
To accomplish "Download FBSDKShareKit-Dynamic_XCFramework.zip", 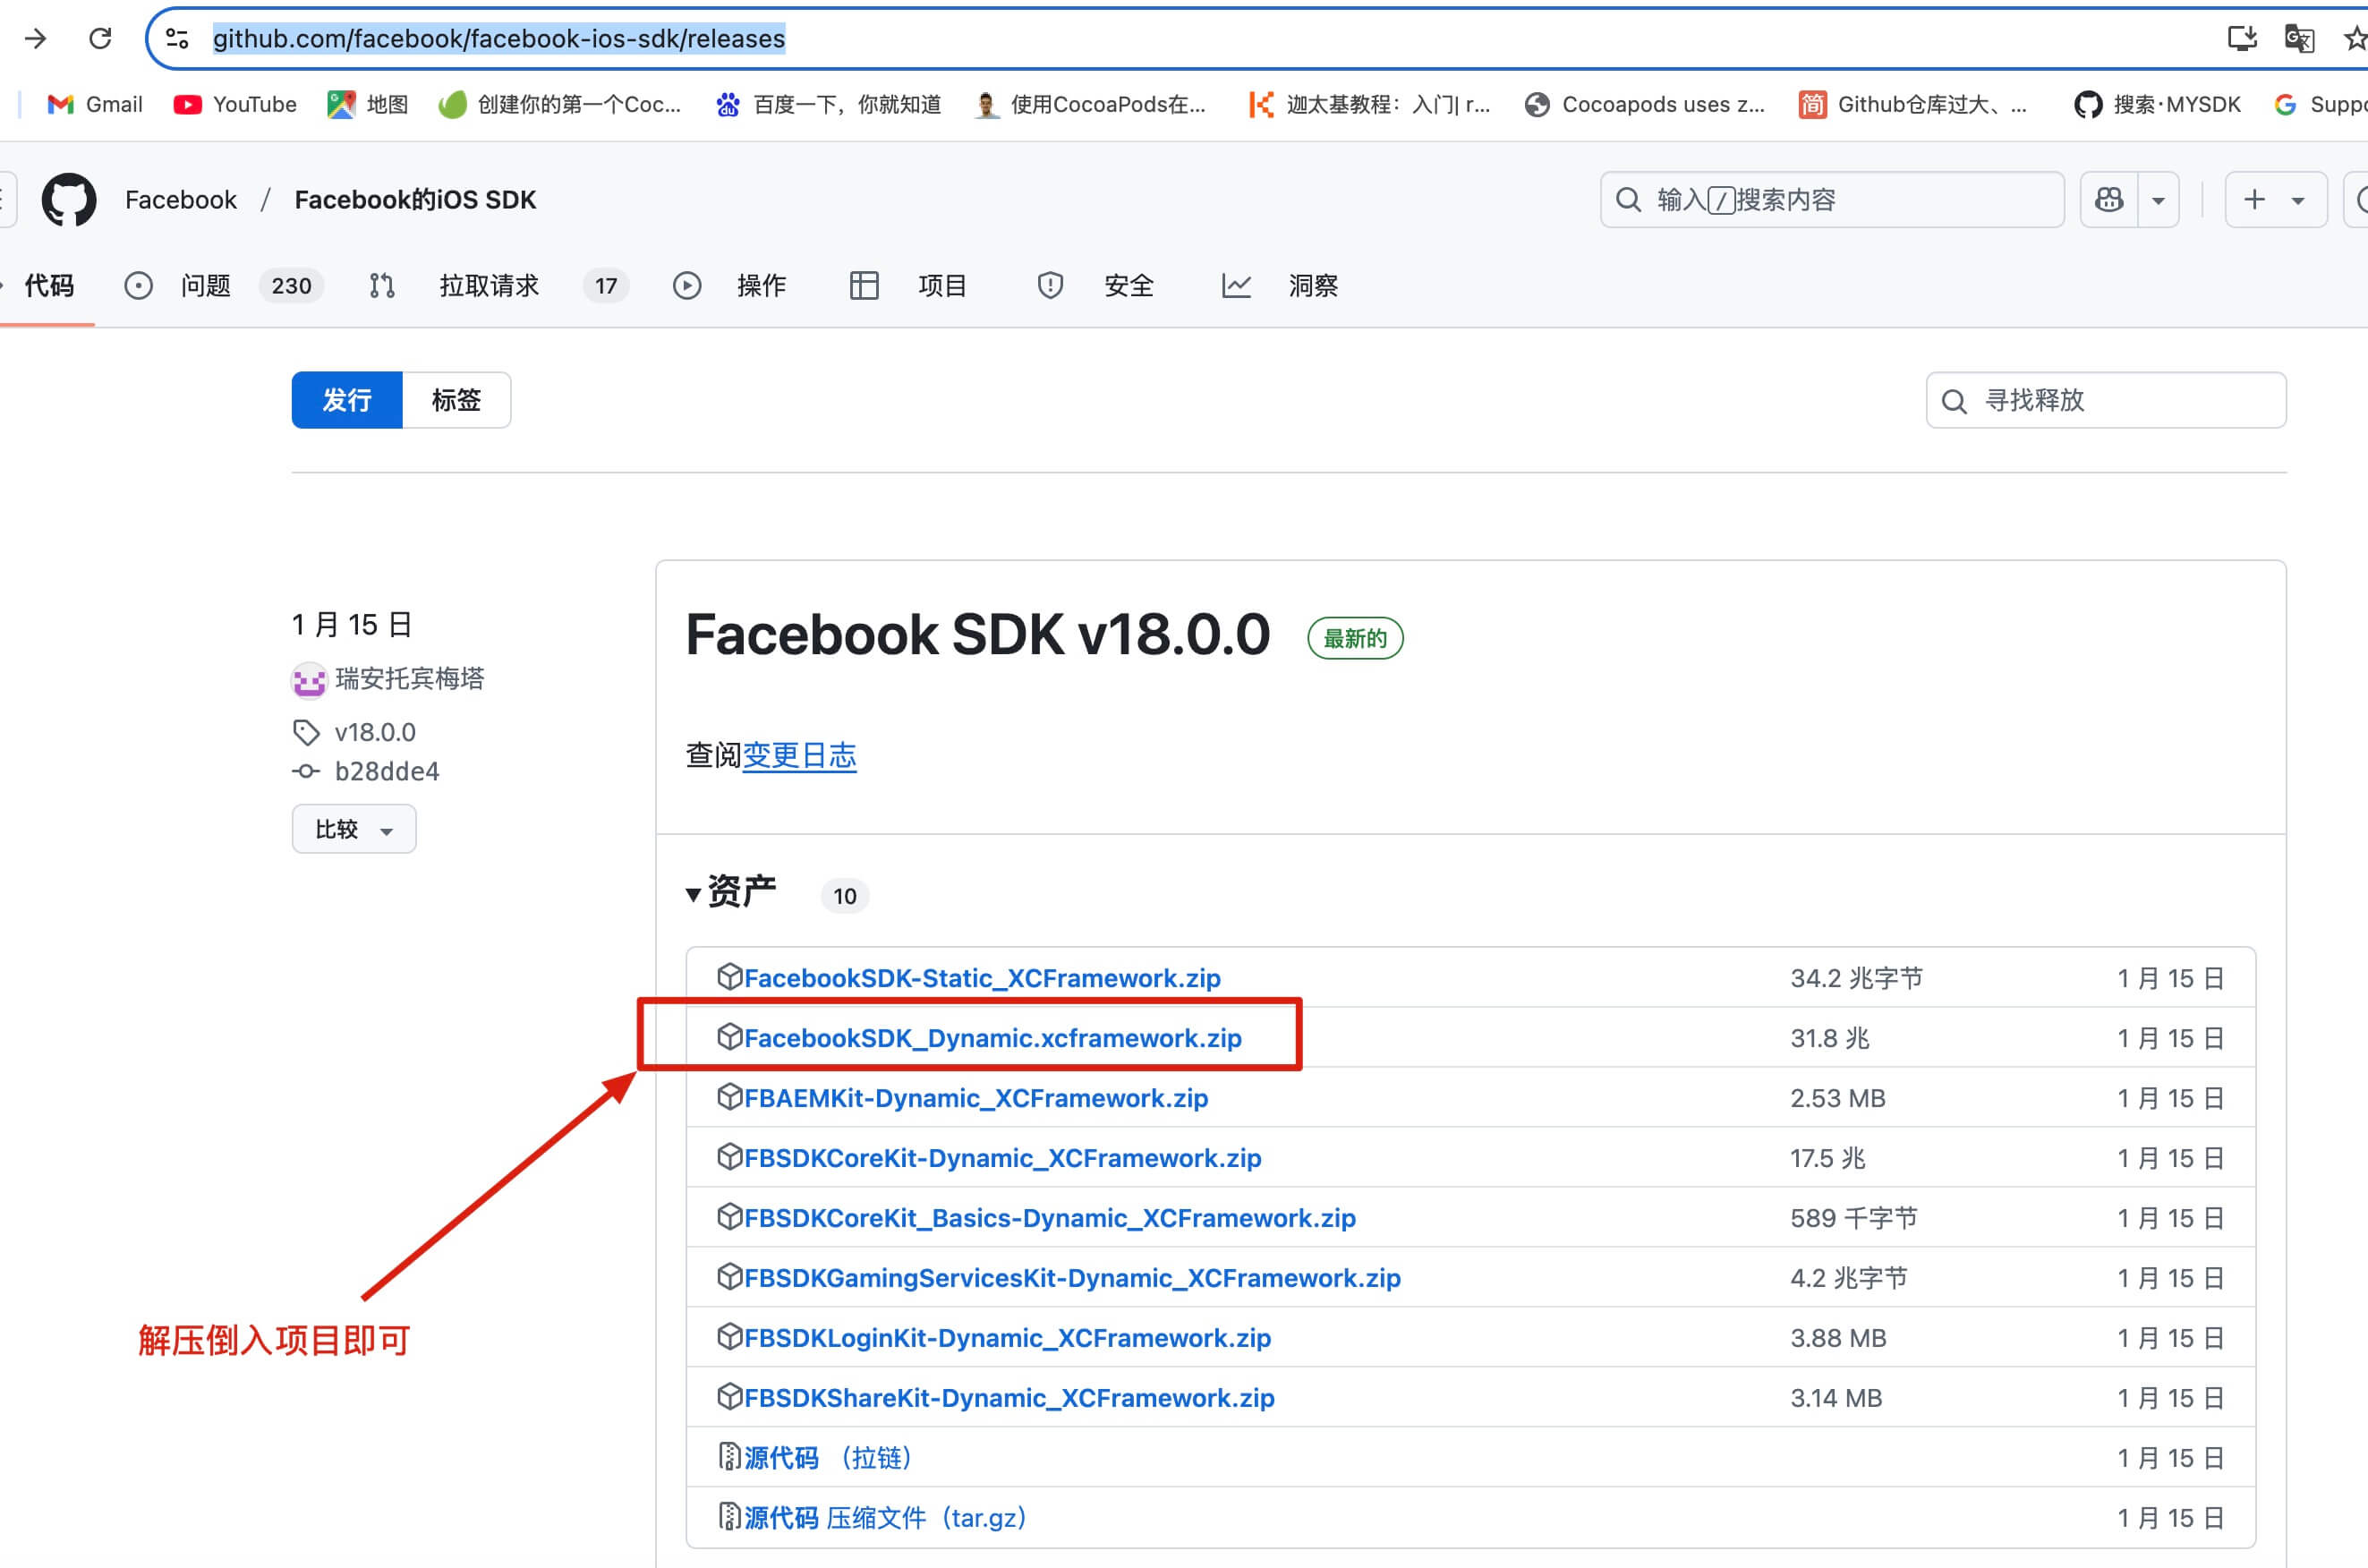I will click(1009, 1398).
